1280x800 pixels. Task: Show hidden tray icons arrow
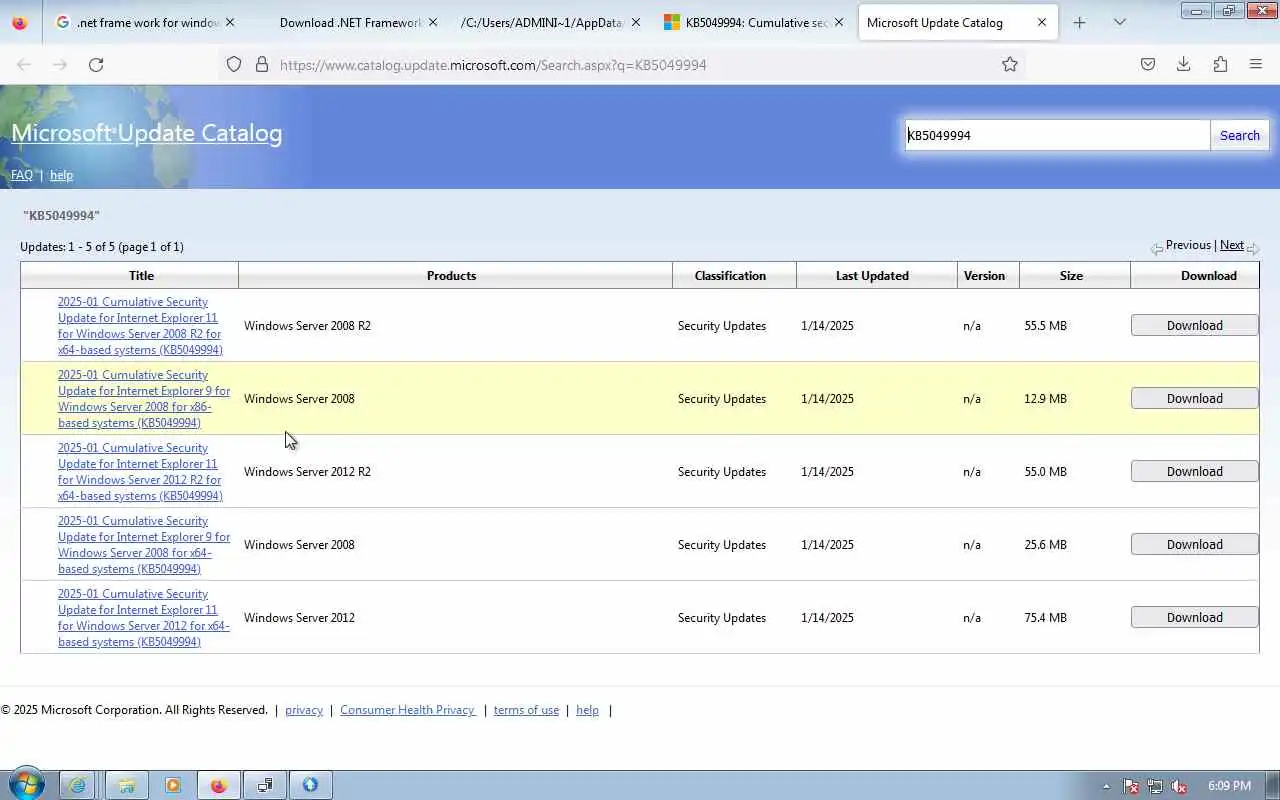[1106, 786]
